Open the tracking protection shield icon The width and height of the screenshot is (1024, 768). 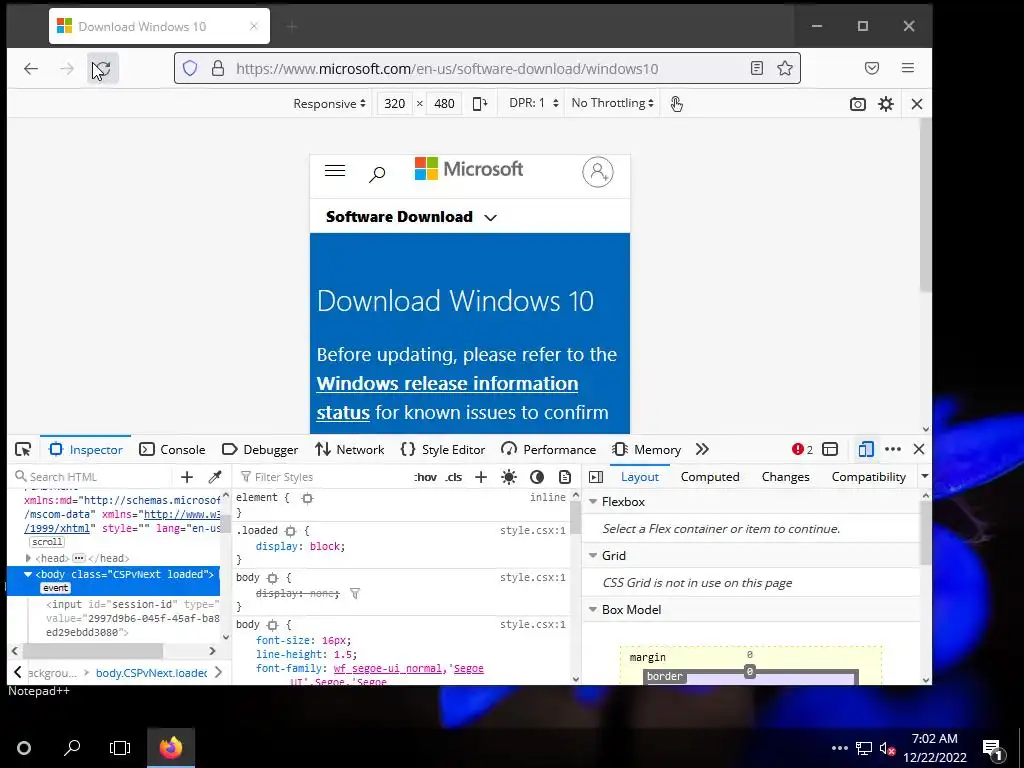(190, 69)
